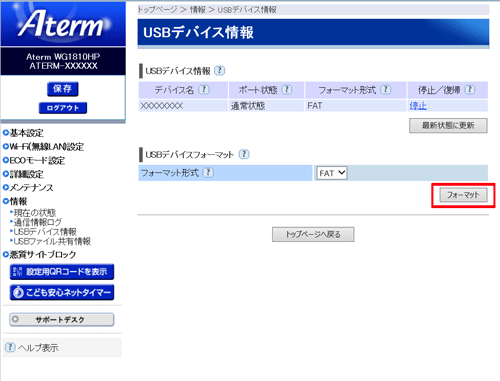This screenshot has height=381, width=500.
Task: Click help icon in the フォーマット形式 column header
Action: [x=386, y=90]
